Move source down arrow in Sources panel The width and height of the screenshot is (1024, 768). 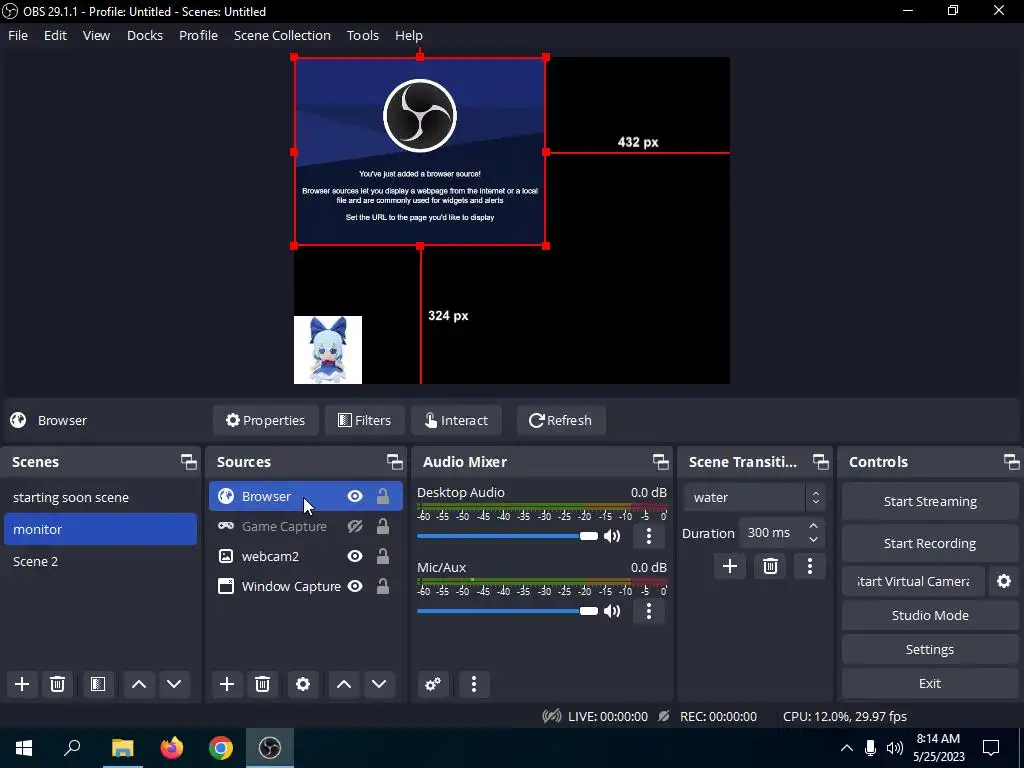pyautogui.click(x=379, y=684)
